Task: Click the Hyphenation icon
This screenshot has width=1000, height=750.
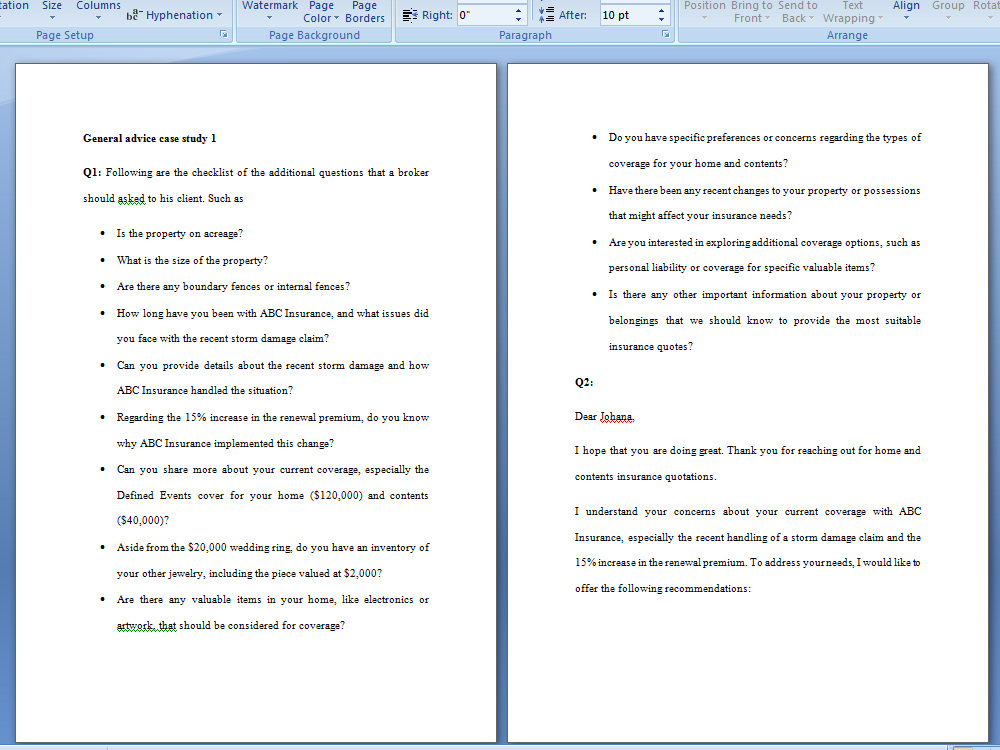Action: click(133, 15)
